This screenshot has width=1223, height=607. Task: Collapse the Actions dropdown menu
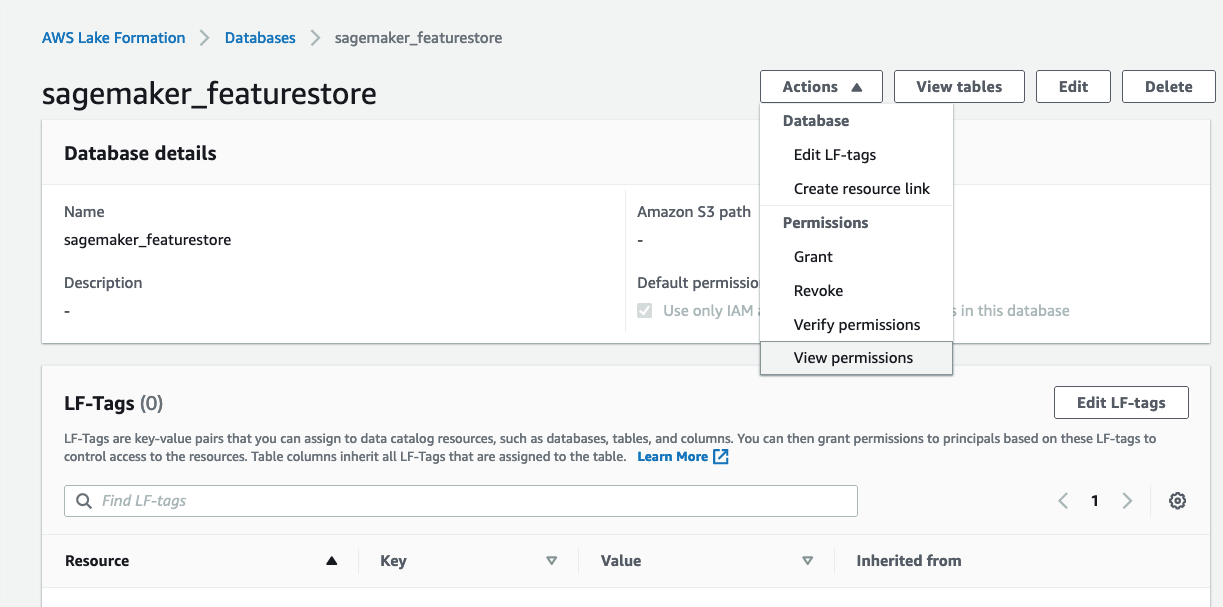(821, 87)
